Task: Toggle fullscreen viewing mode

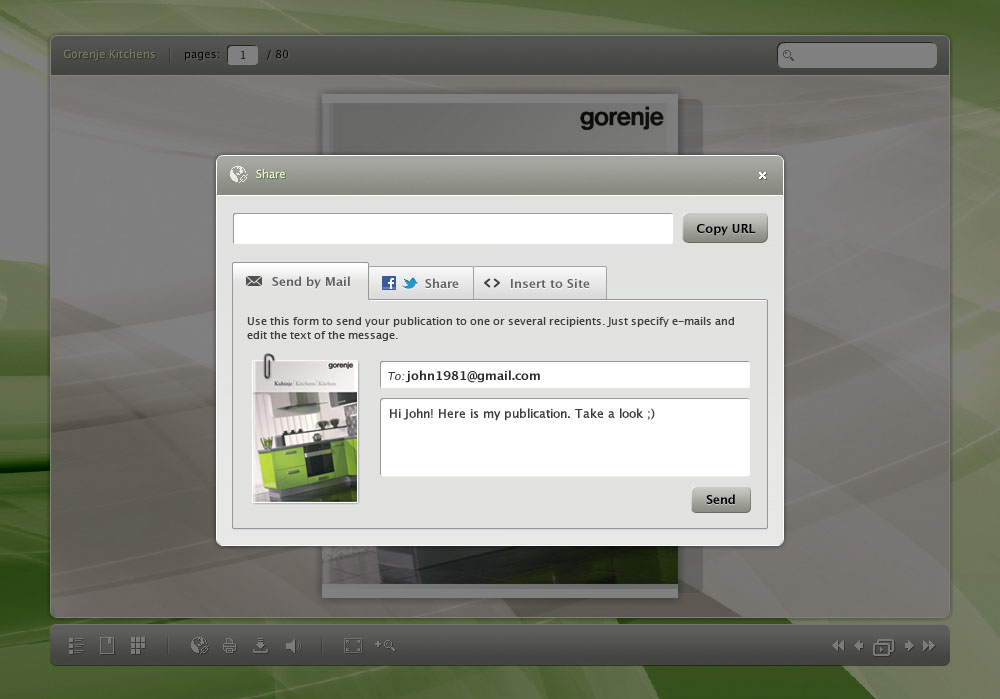Action: [x=353, y=646]
